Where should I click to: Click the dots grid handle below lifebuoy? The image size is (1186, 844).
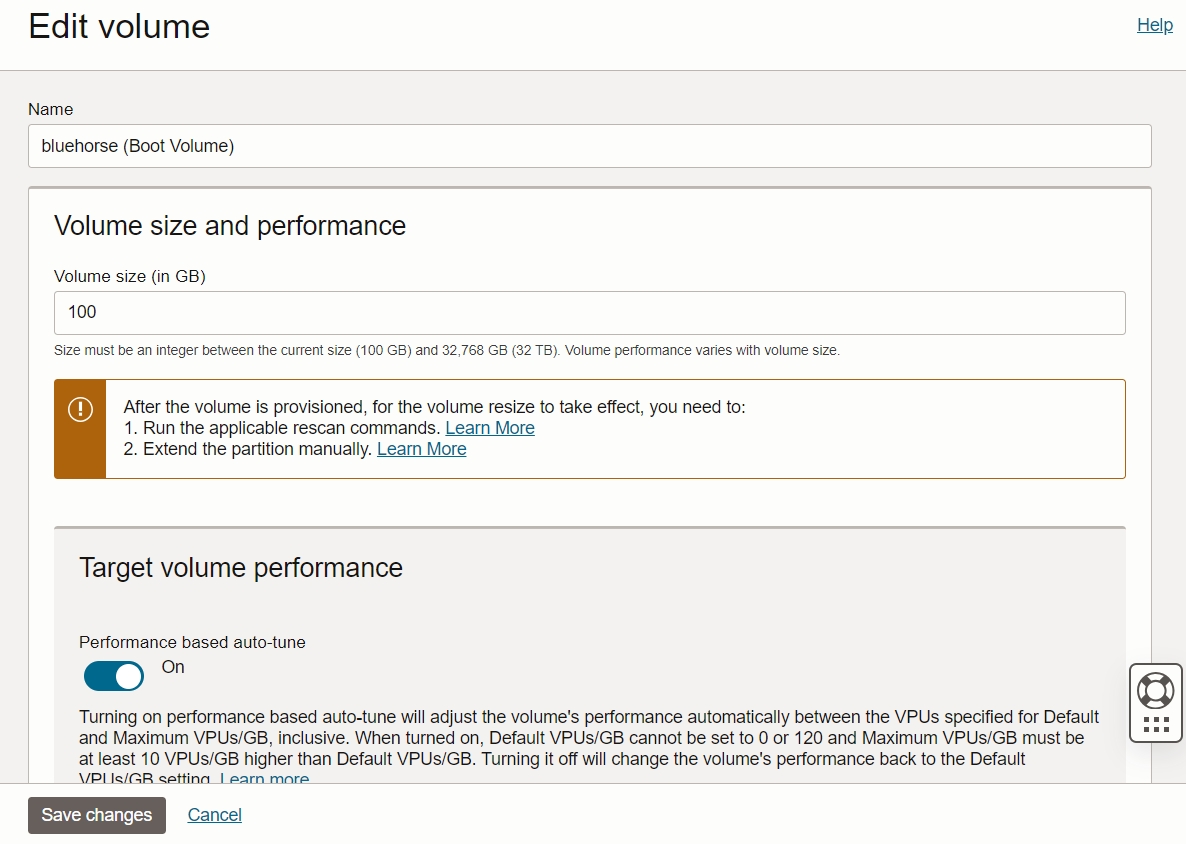(1156, 725)
